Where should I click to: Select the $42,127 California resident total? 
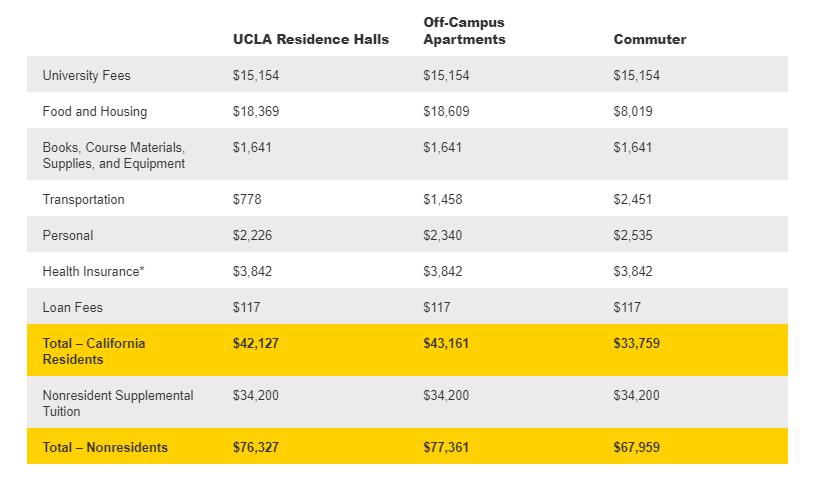point(255,343)
